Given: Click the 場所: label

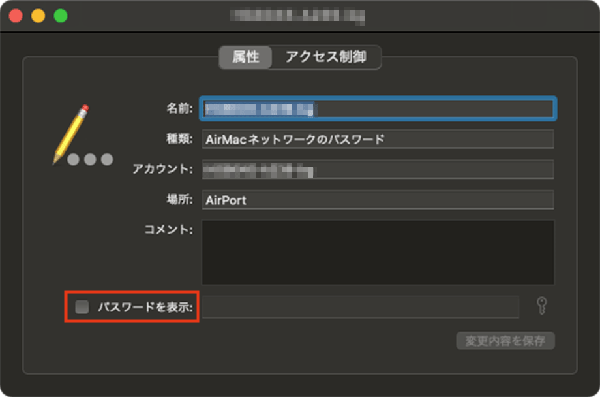Looking at the screenshot, I should (x=179, y=199).
